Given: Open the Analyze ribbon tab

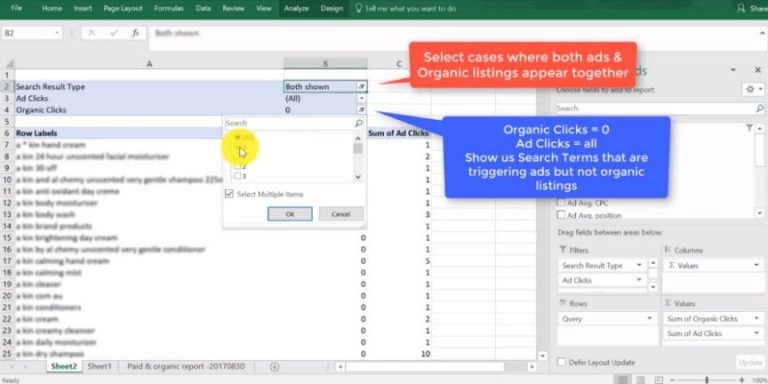Looking at the screenshot, I should [x=296, y=8].
